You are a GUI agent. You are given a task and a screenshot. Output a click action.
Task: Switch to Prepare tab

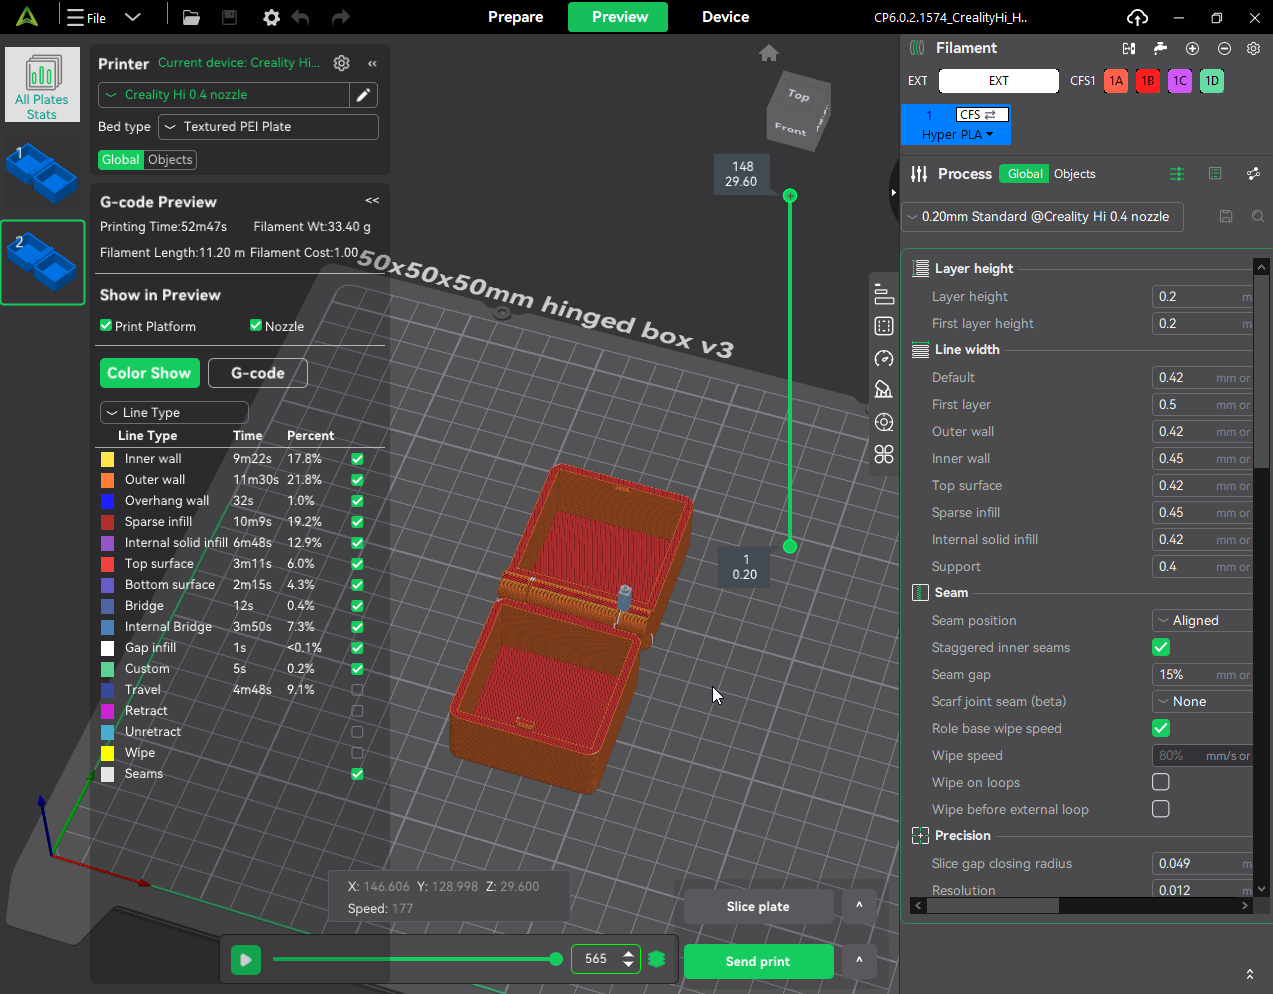click(x=516, y=17)
